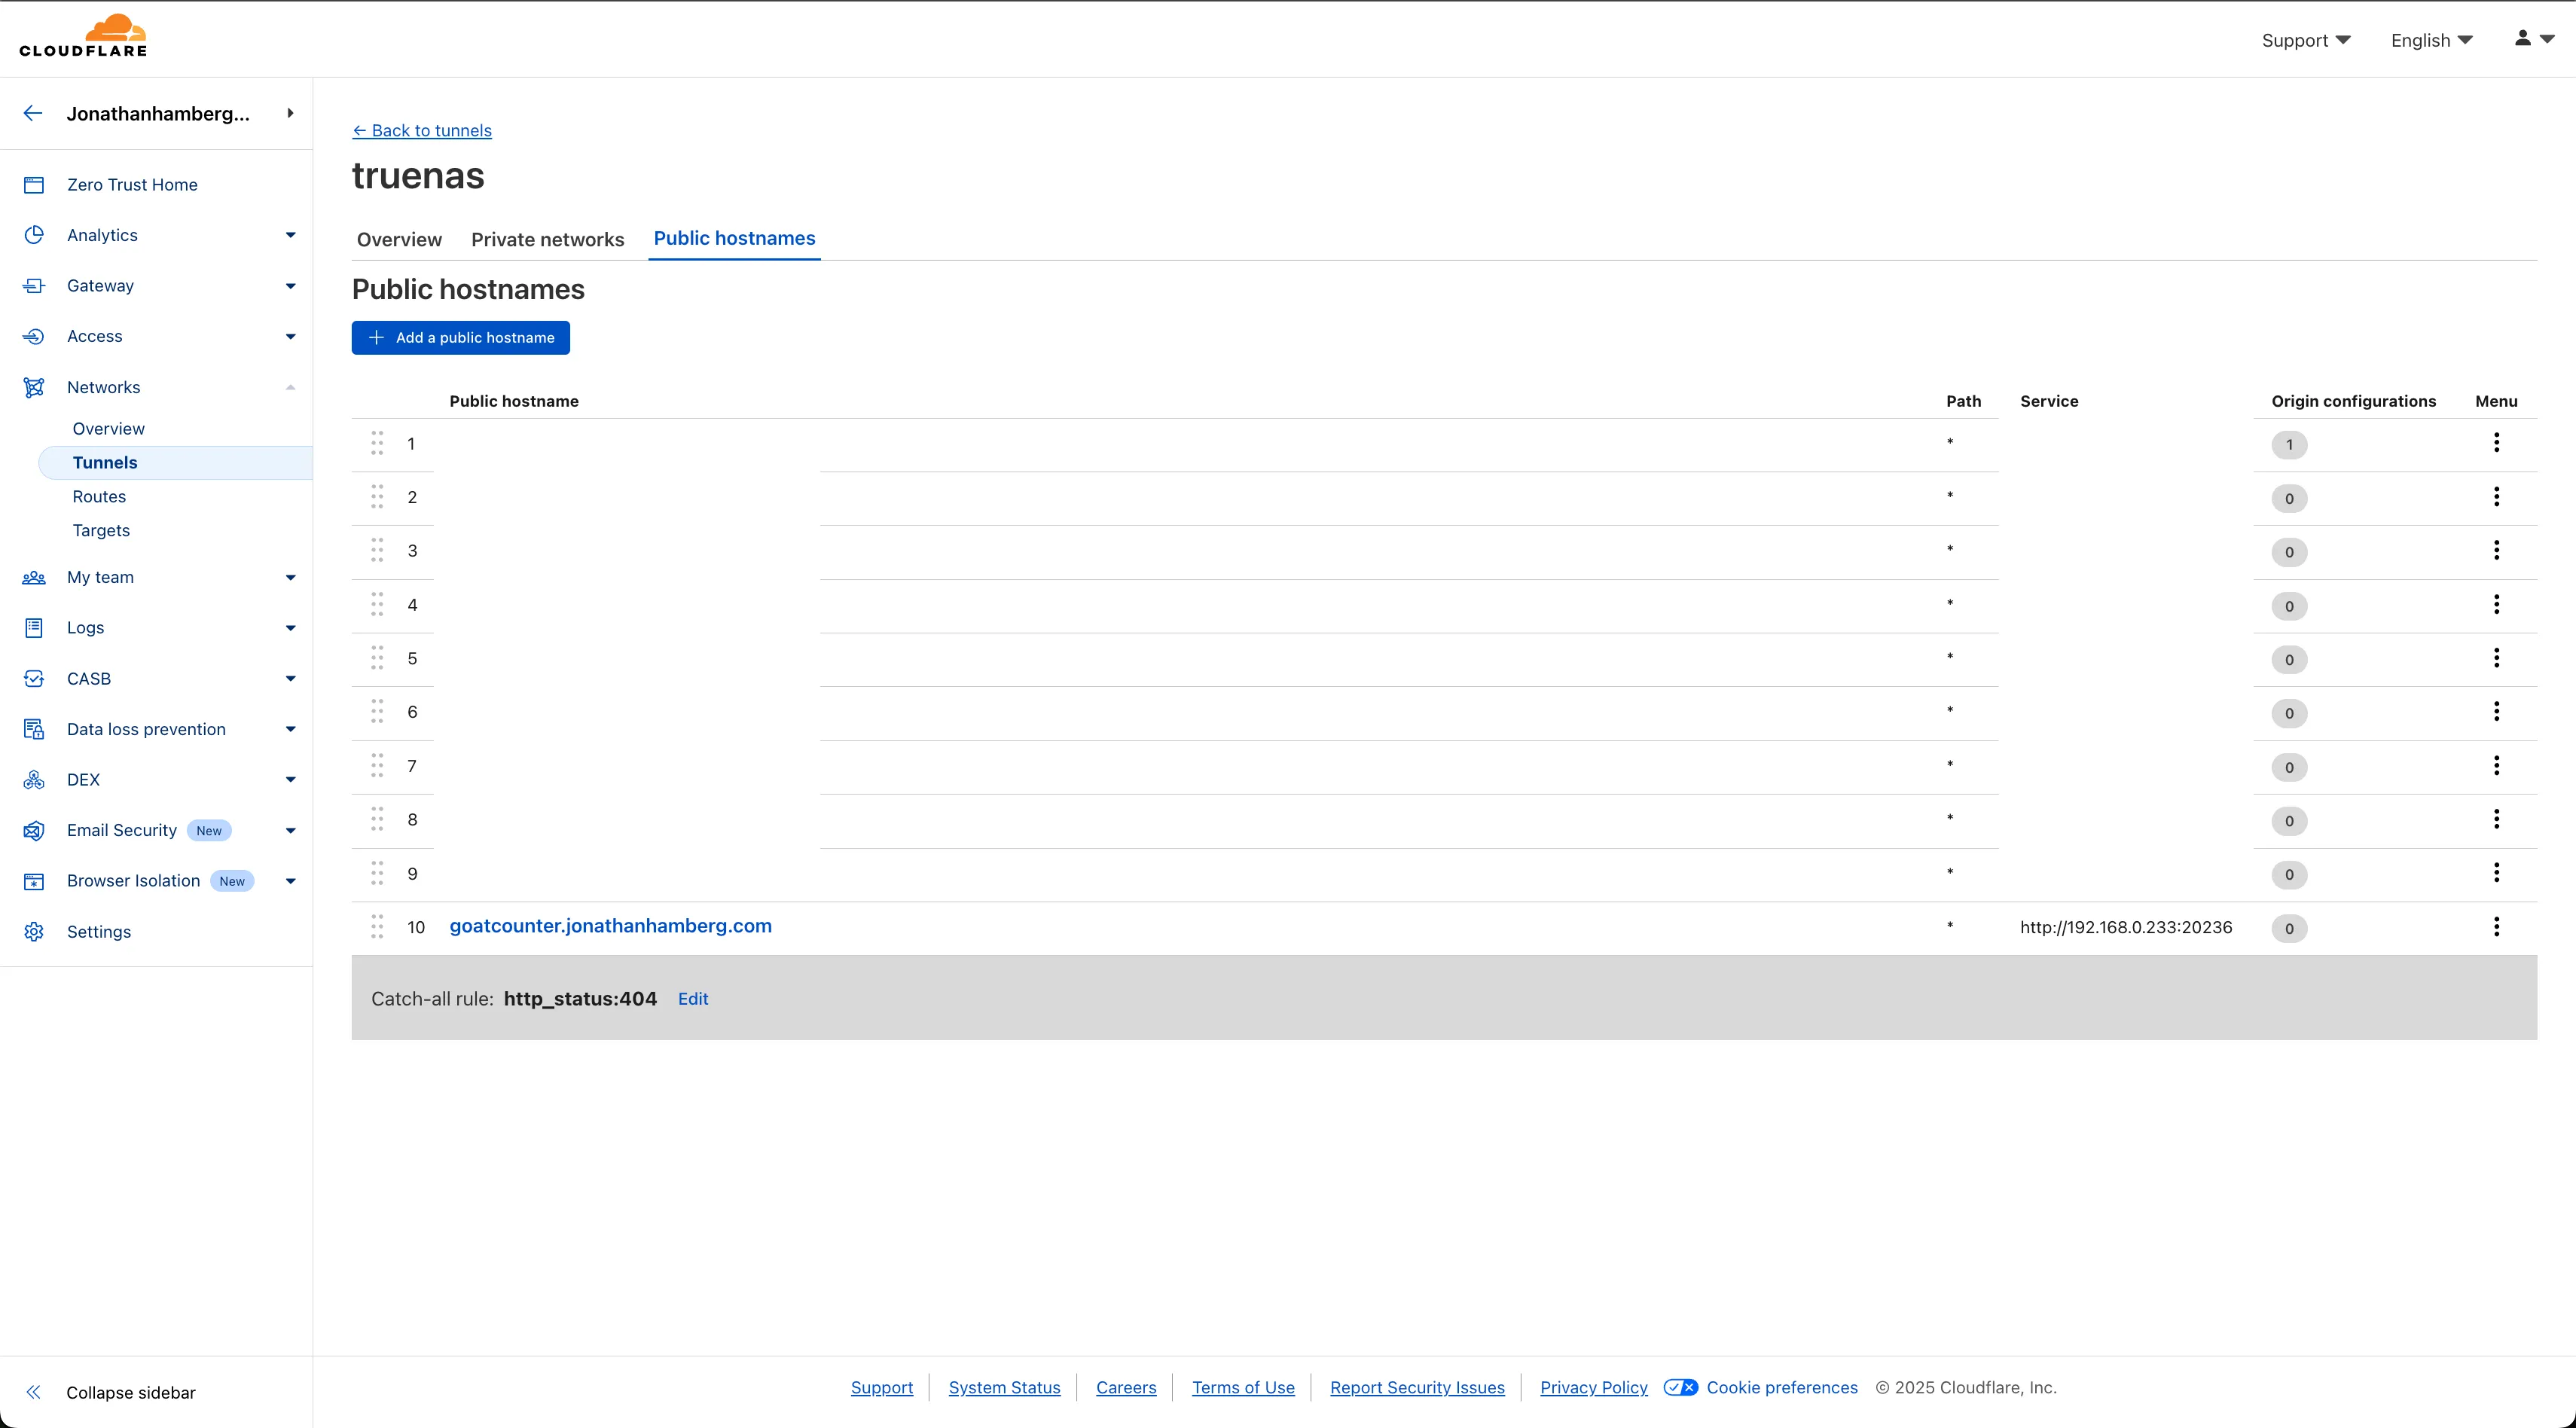Open goatcounter.jonathanhamberg.com hostname link
Screen dimensions: 2576x1428
611,926
